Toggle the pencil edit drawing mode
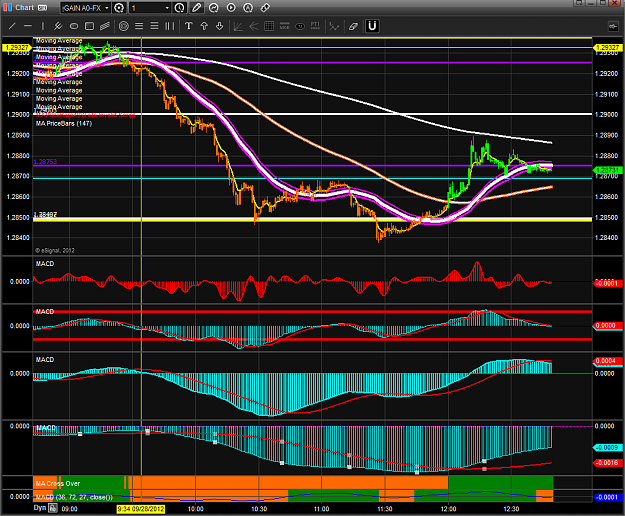 click(x=197, y=8)
